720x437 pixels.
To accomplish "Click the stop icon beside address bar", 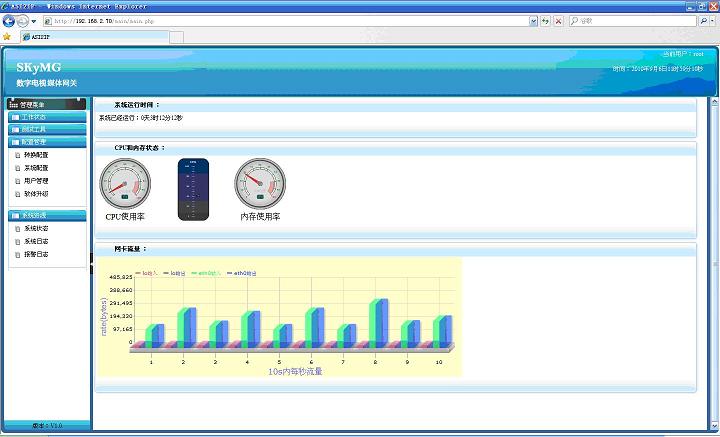I will coord(559,20).
